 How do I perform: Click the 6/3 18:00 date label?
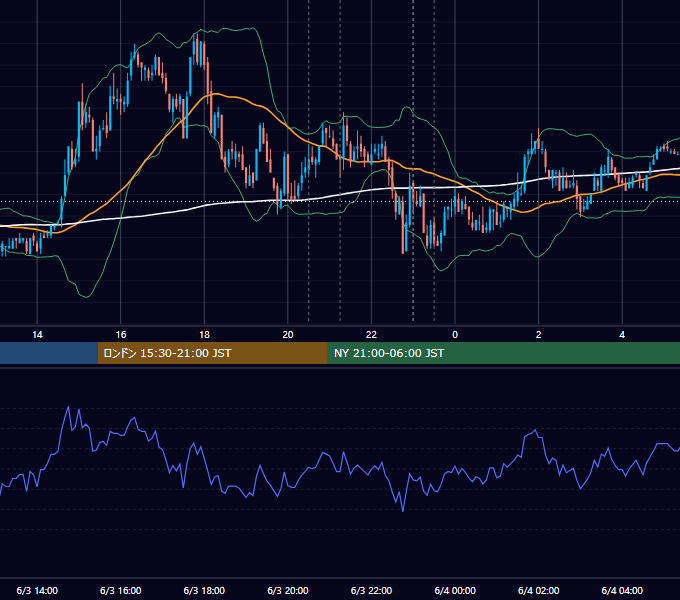204,590
